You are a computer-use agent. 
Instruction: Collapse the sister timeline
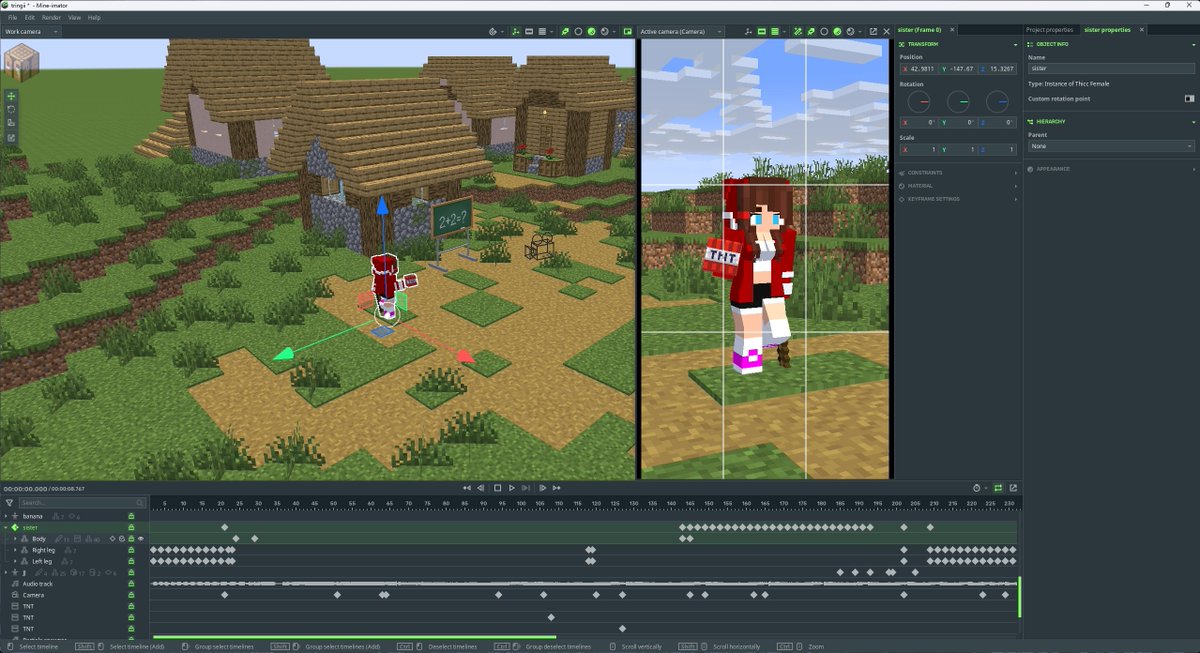pos(6,527)
